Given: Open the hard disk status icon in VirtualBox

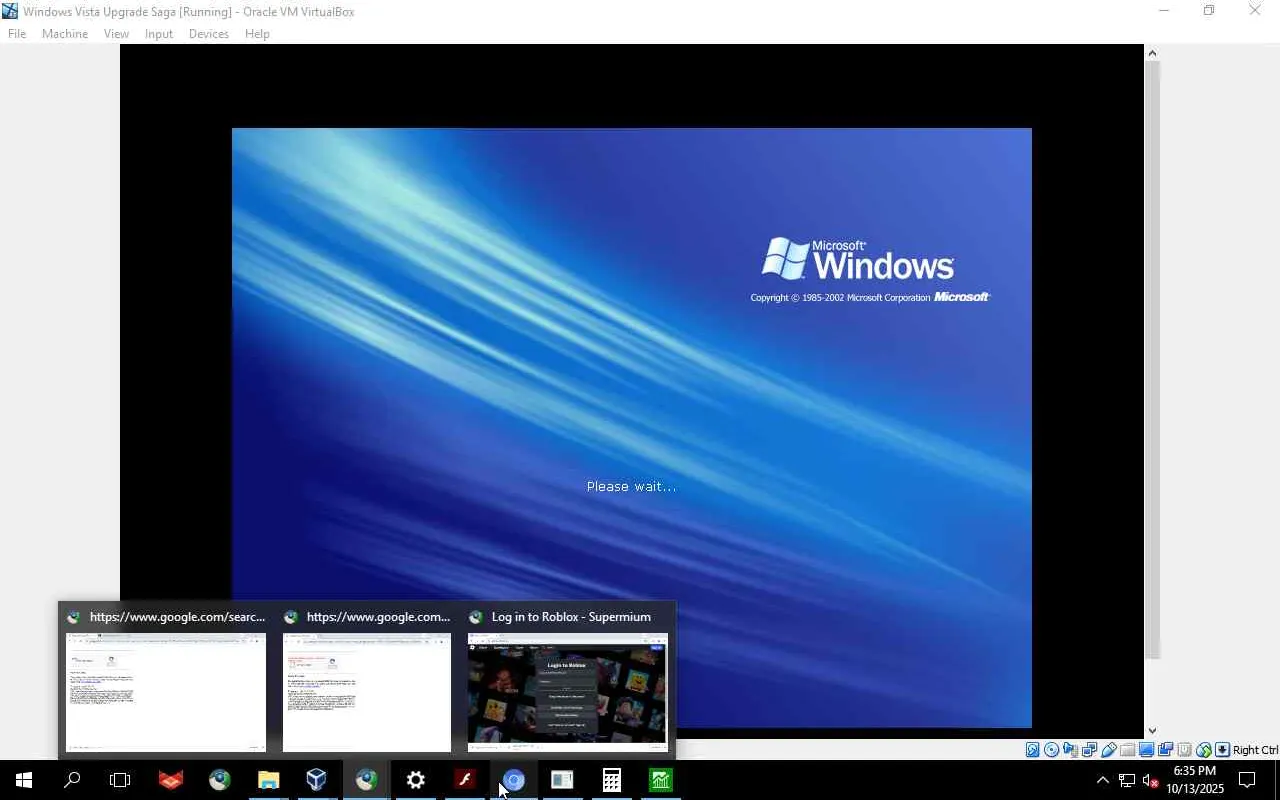Looking at the screenshot, I should click(1032, 750).
